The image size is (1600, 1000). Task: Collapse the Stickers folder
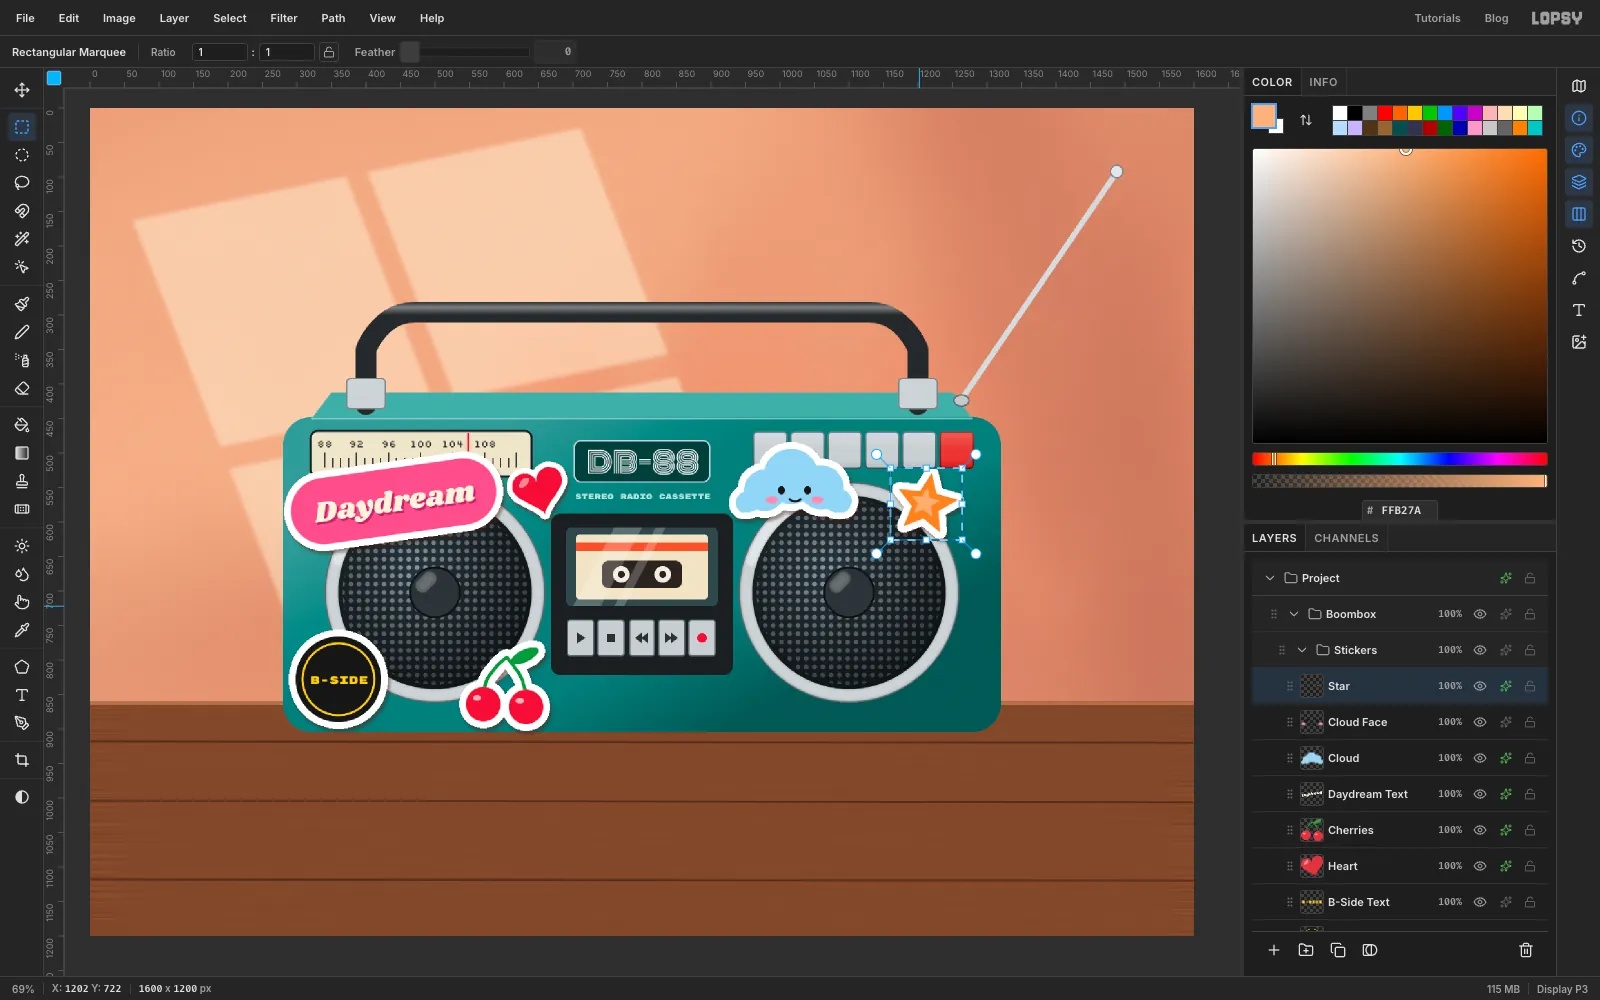click(1302, 650)
